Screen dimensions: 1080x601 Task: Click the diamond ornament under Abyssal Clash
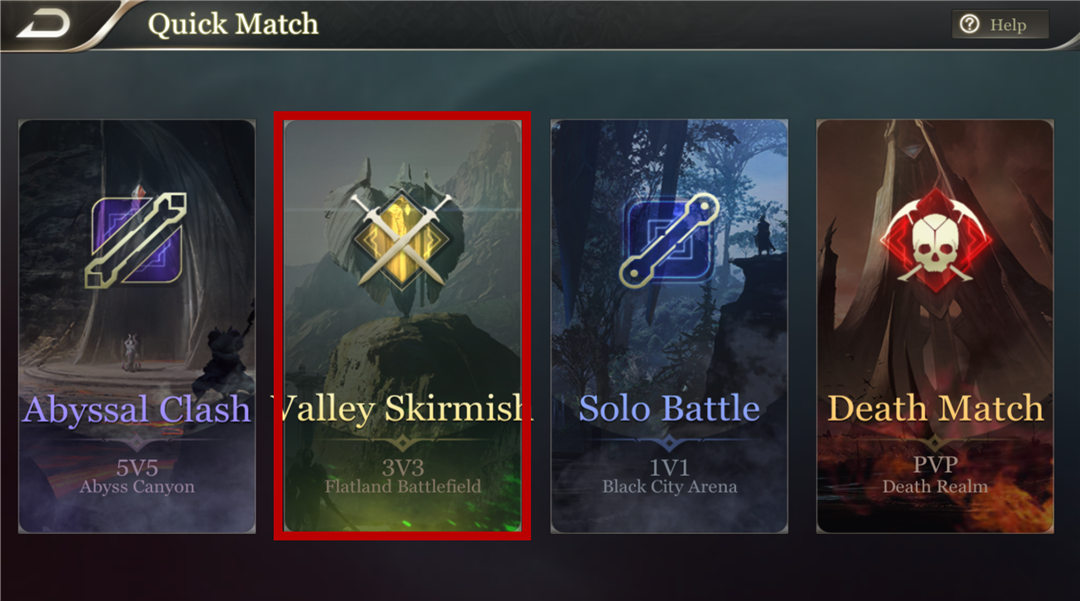click(x=136, y=441)
